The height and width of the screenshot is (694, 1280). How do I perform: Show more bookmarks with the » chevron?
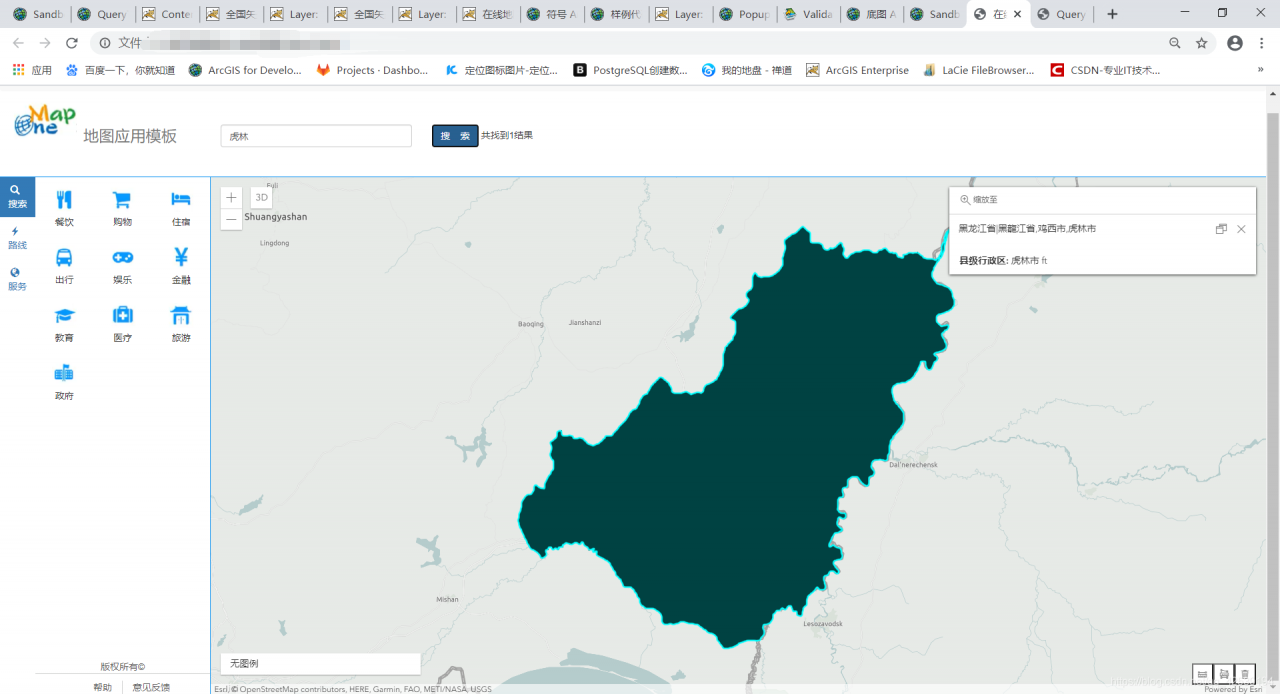point(1260,70)
